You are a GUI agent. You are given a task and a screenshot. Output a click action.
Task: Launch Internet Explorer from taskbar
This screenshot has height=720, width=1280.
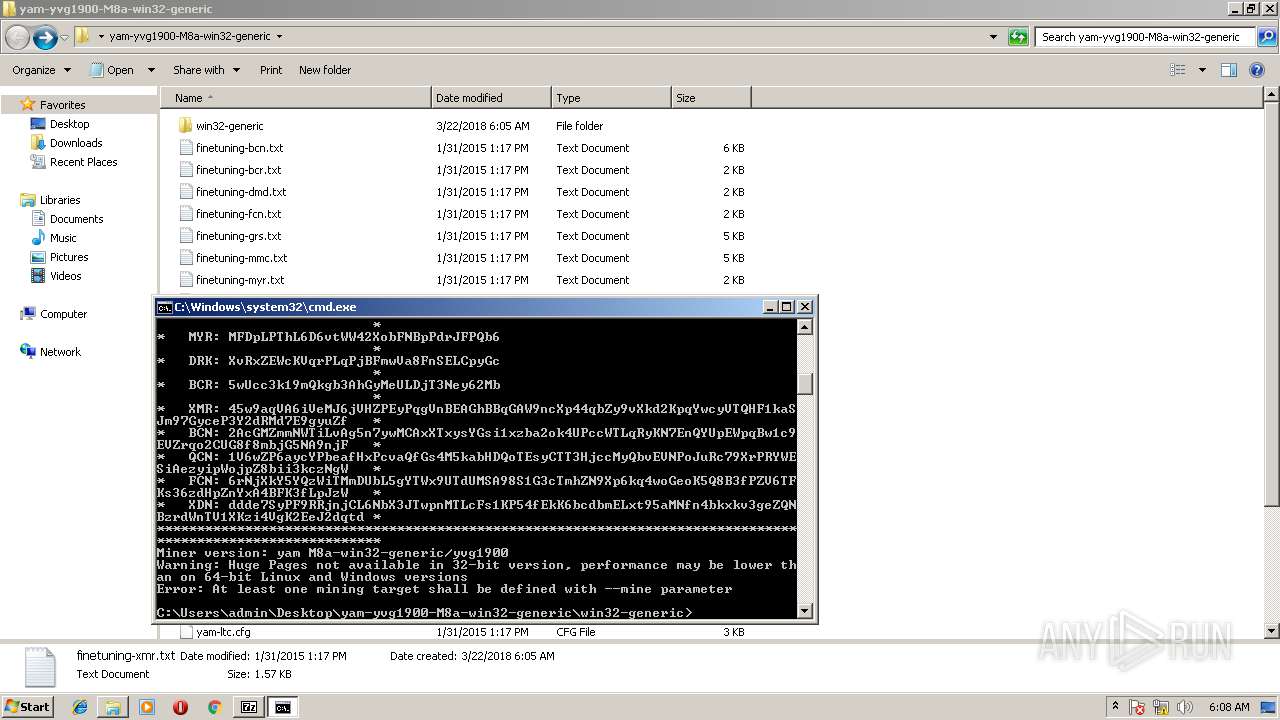pyautogui.click(x=80, y=707)
